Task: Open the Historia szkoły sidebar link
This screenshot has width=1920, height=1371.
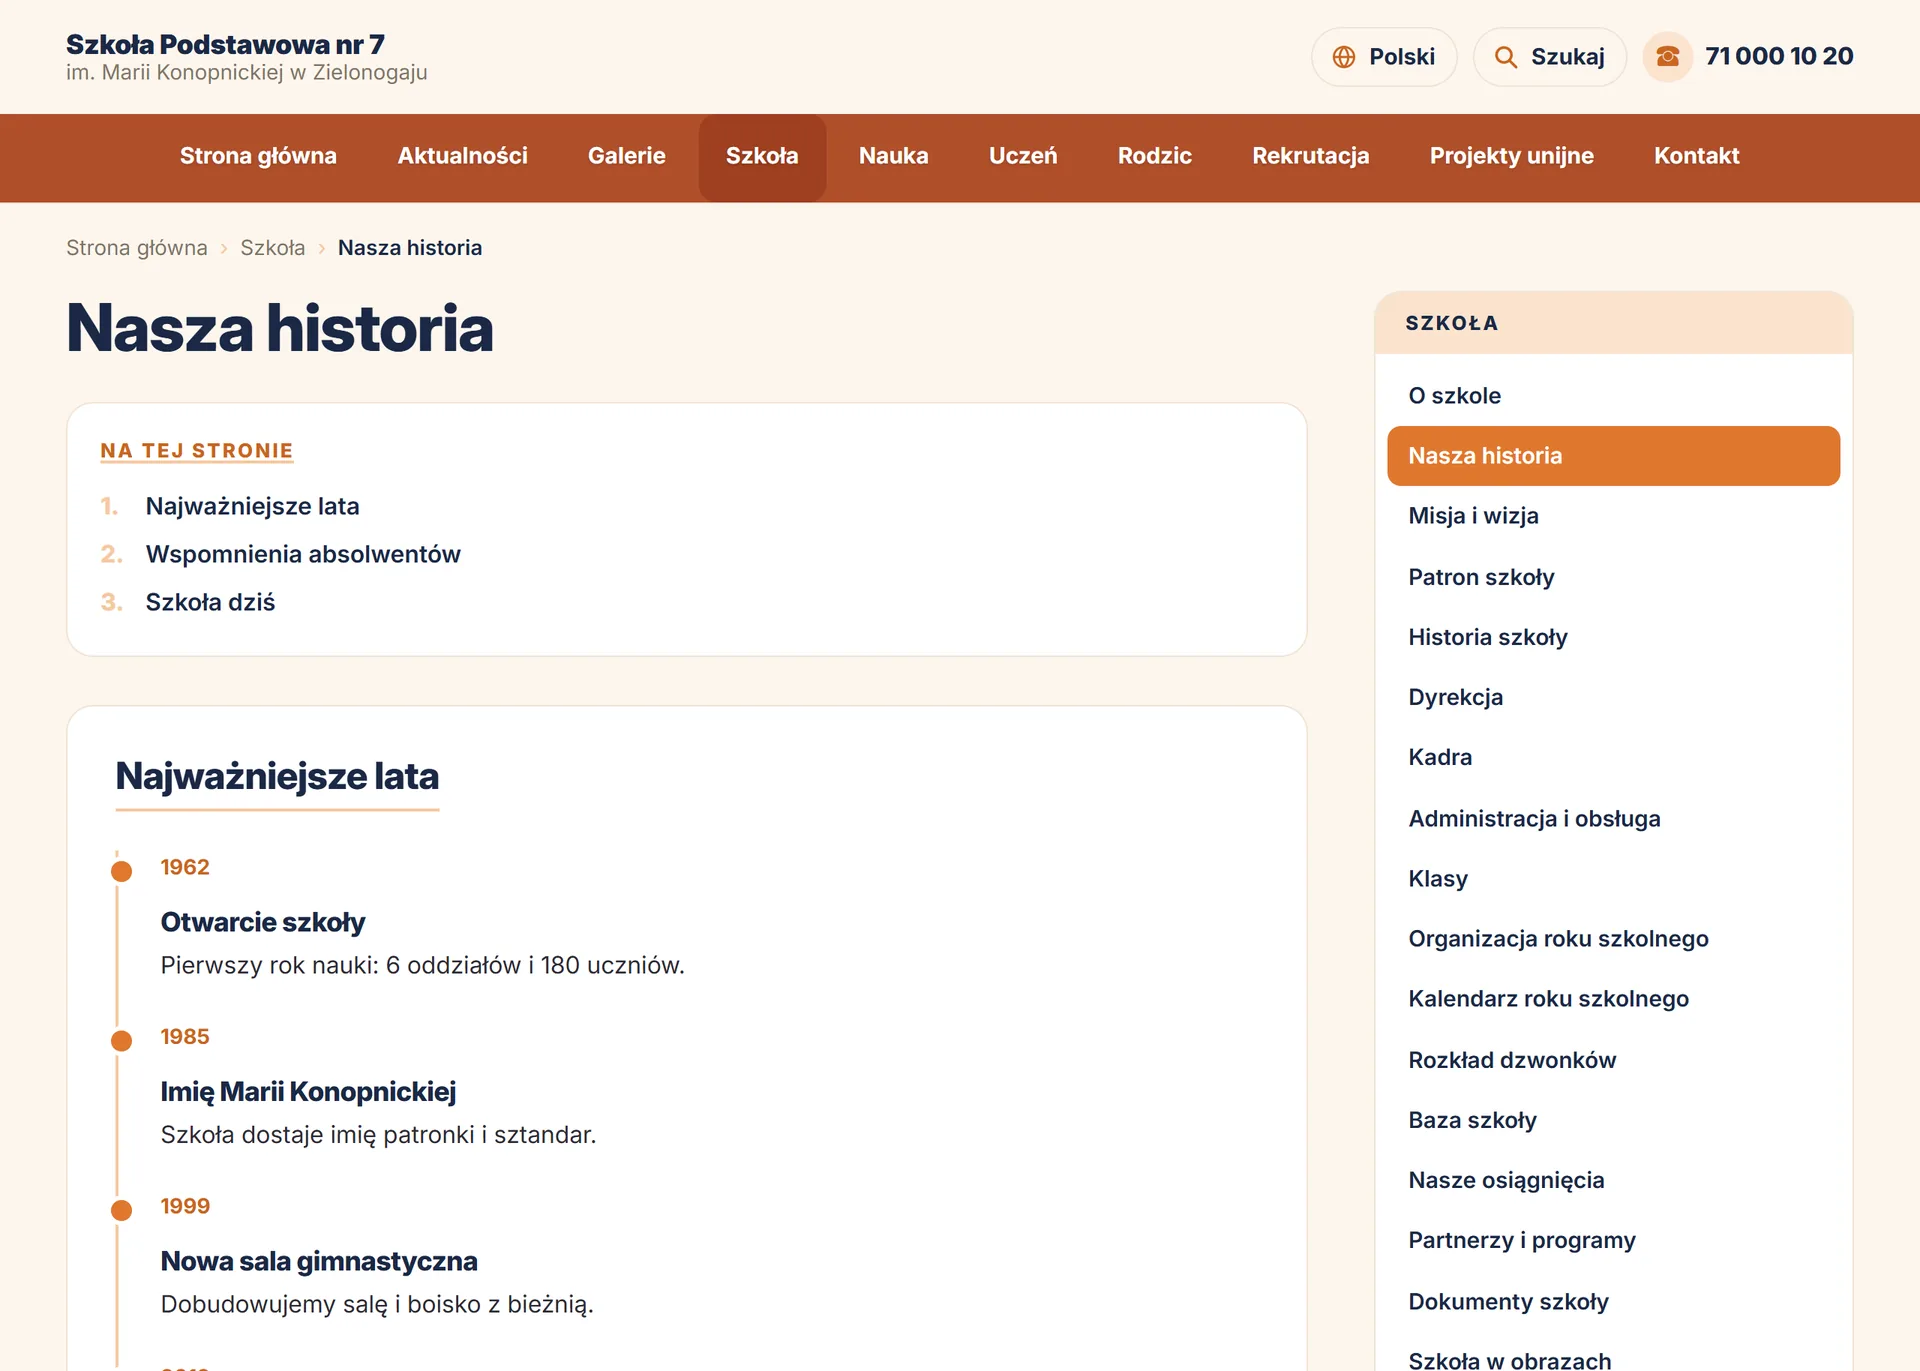Action: 1613,637
